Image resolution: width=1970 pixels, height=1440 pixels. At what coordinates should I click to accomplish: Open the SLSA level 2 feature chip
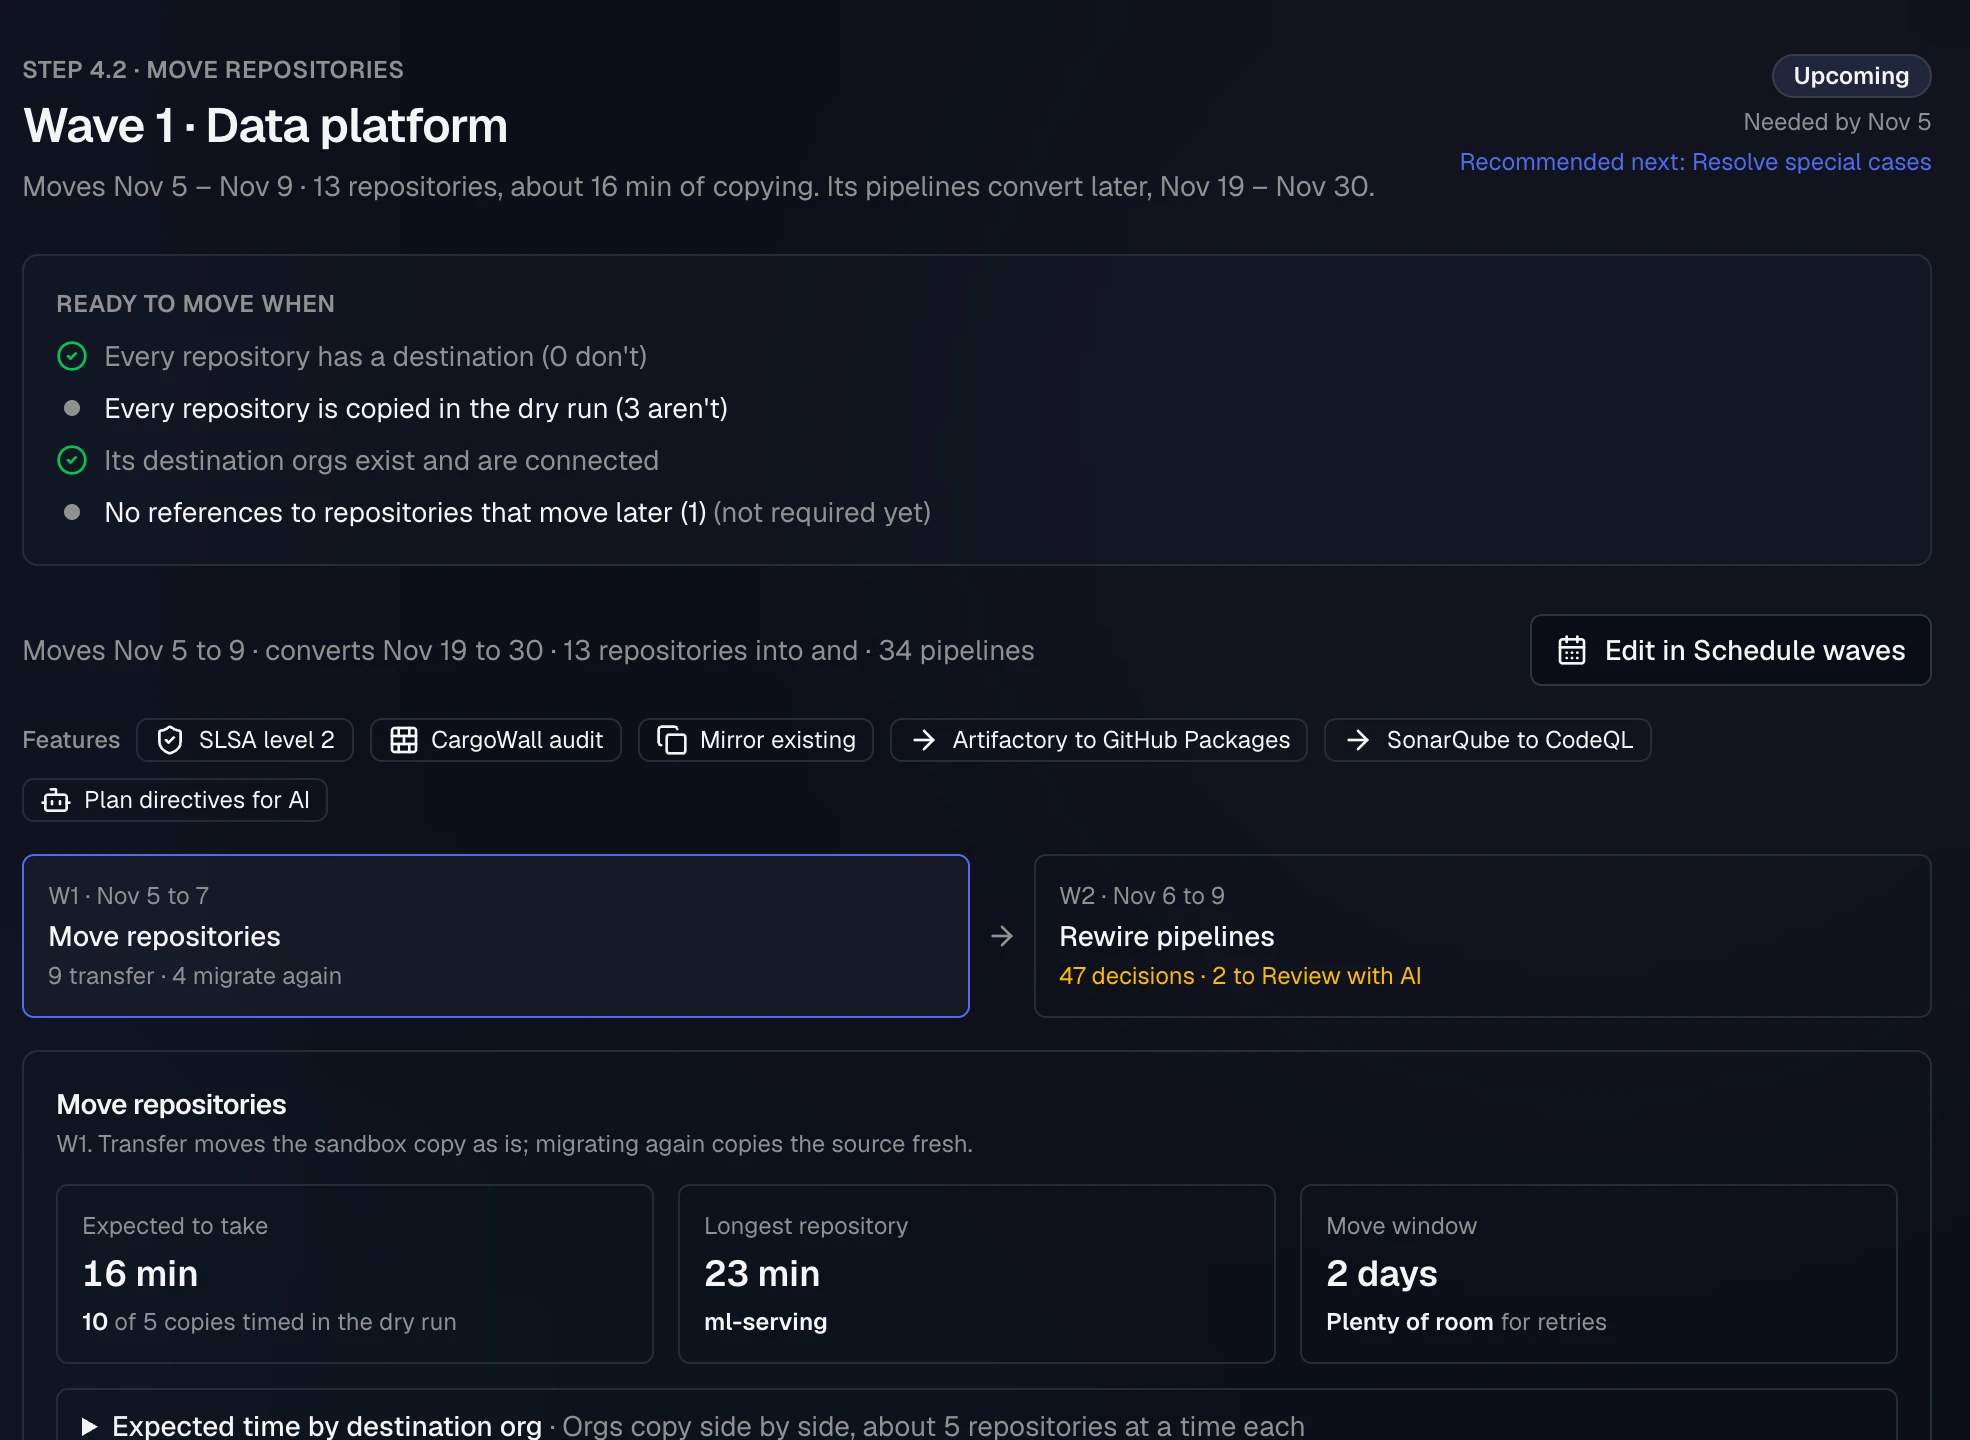pos(245,740)
